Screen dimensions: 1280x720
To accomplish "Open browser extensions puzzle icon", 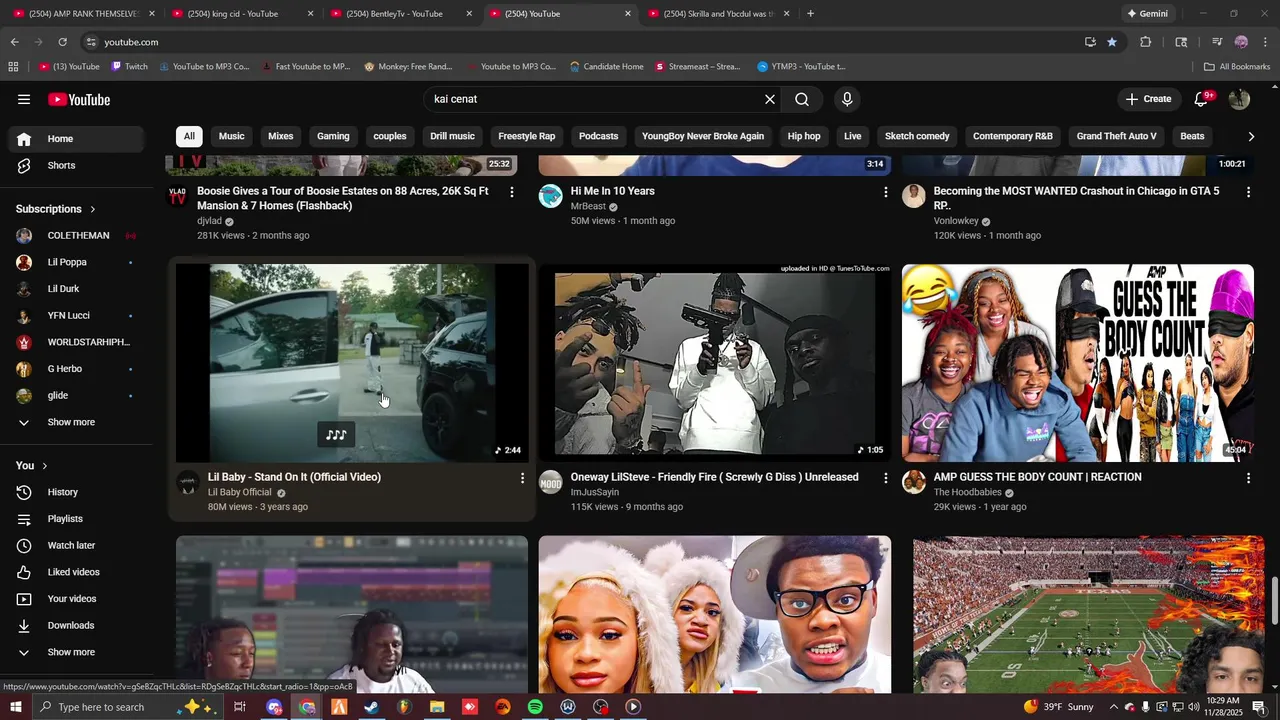I will [1146, 42].
